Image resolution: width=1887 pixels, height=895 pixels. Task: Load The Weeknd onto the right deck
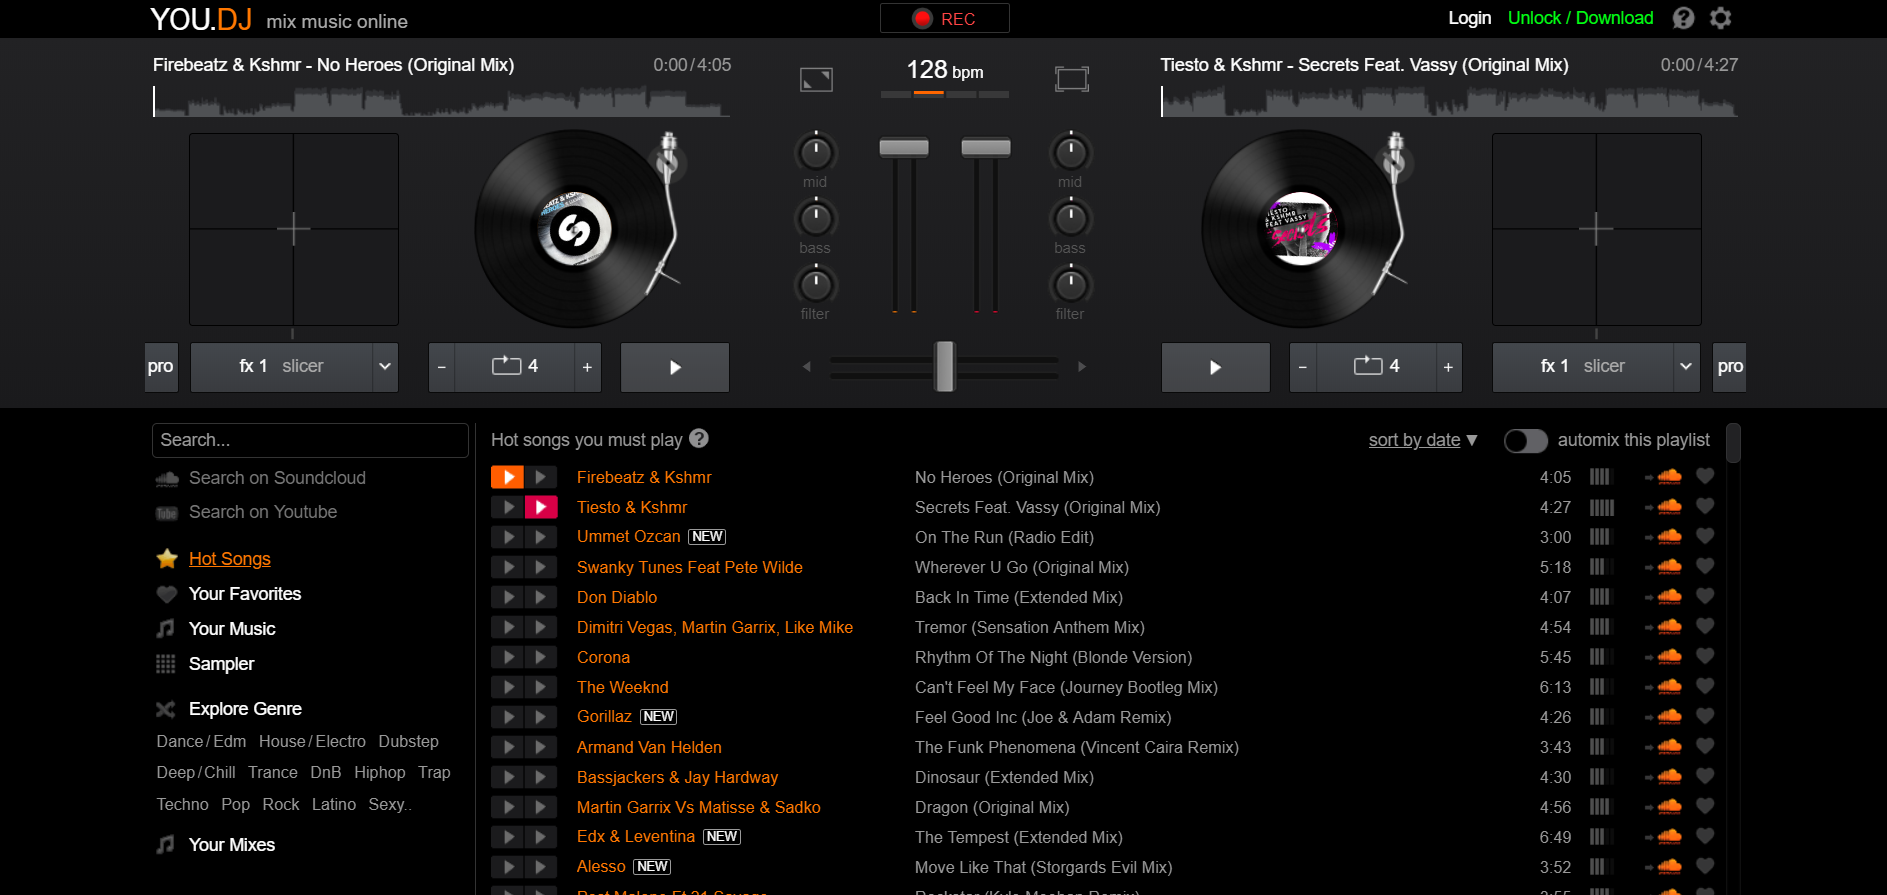point(541,687)
